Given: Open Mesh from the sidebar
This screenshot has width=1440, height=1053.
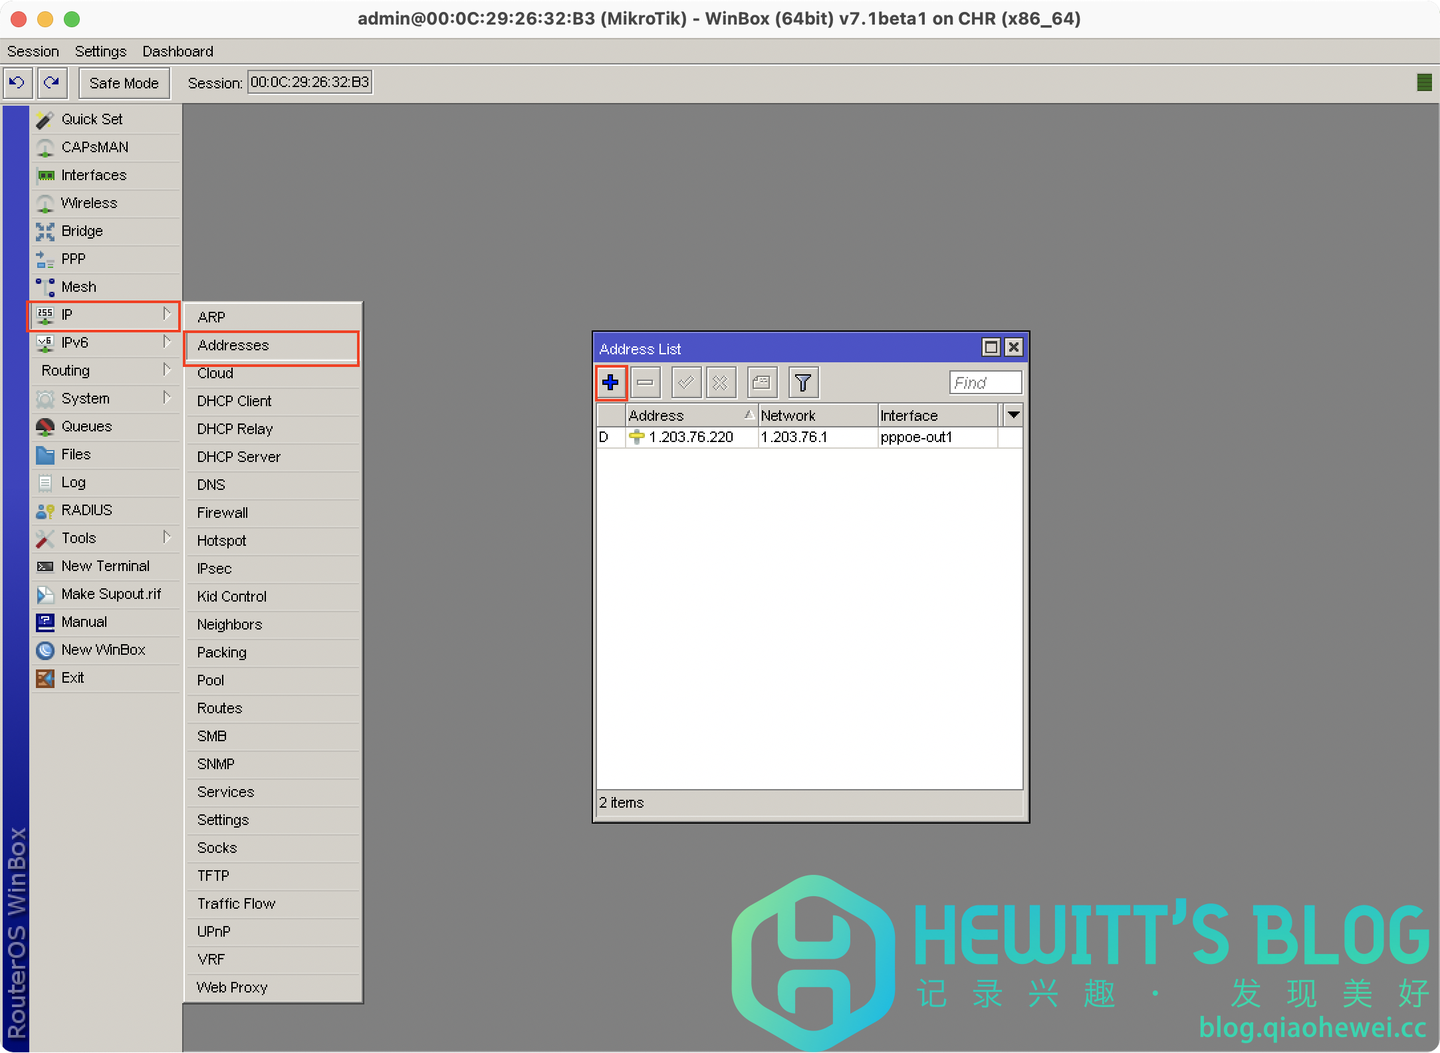Looking at the screenshot, I should (x=106, y=287).
